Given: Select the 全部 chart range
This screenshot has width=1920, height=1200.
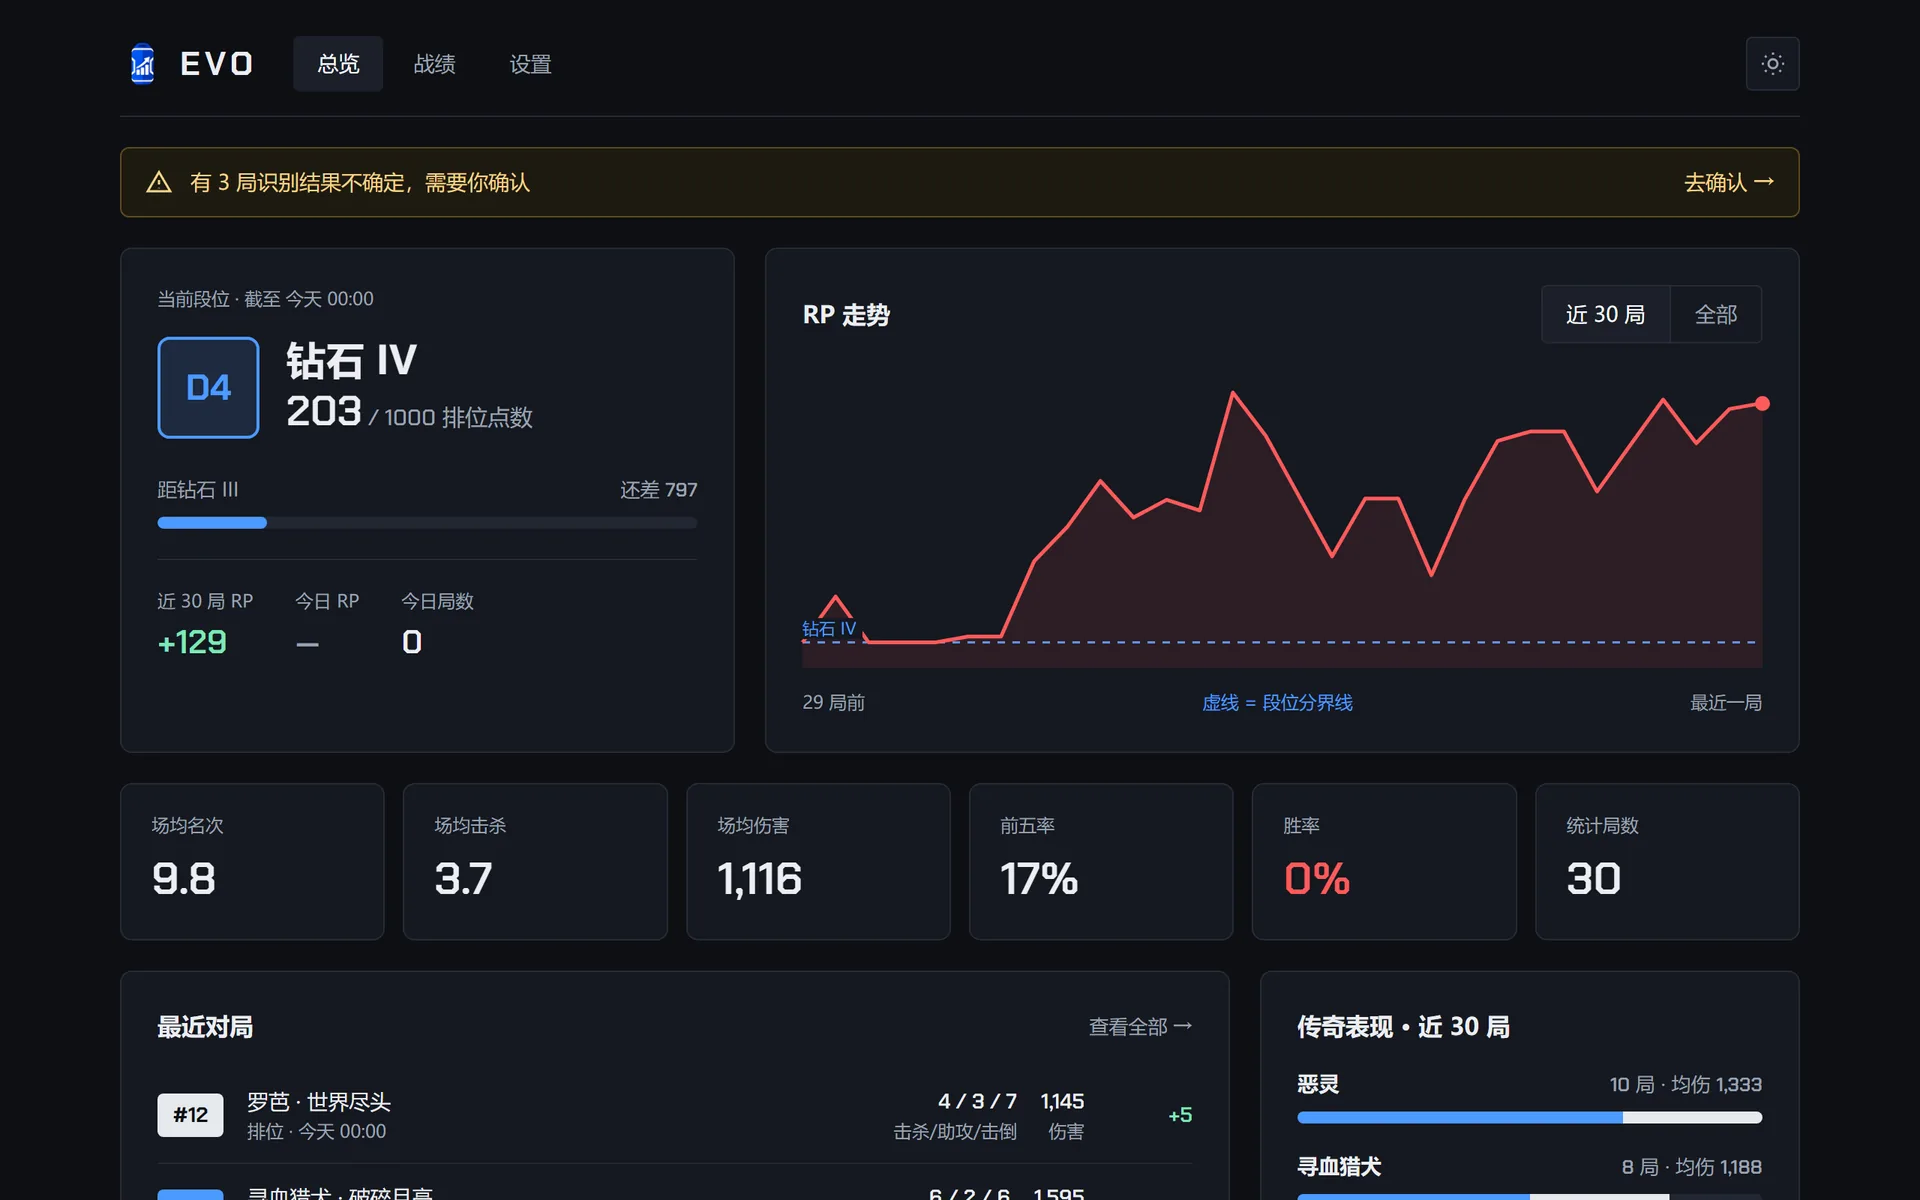Looking at the screenshot, I should (x=1716, y=315).
